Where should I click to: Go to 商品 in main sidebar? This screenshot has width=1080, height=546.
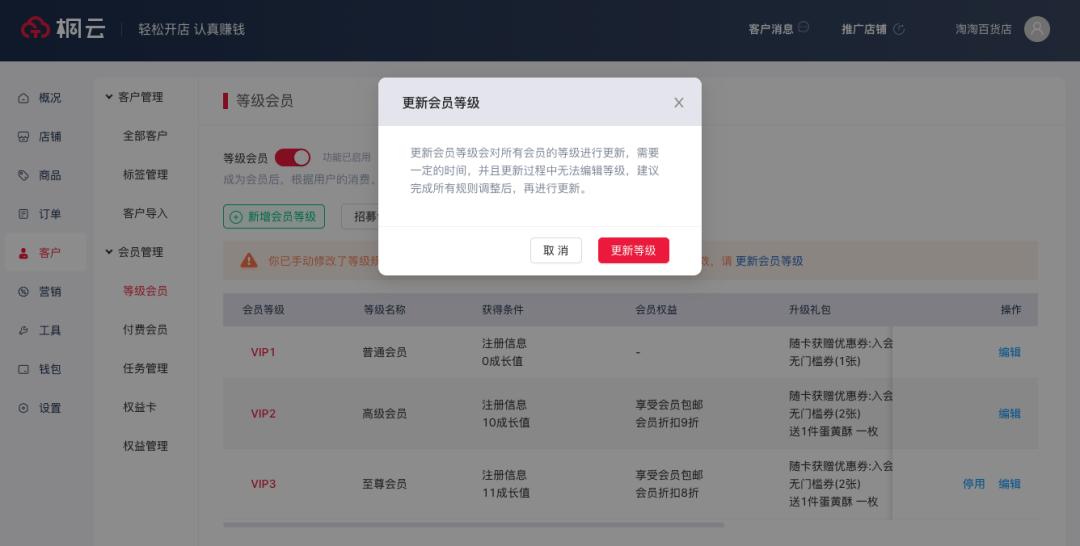click(50, 176)
